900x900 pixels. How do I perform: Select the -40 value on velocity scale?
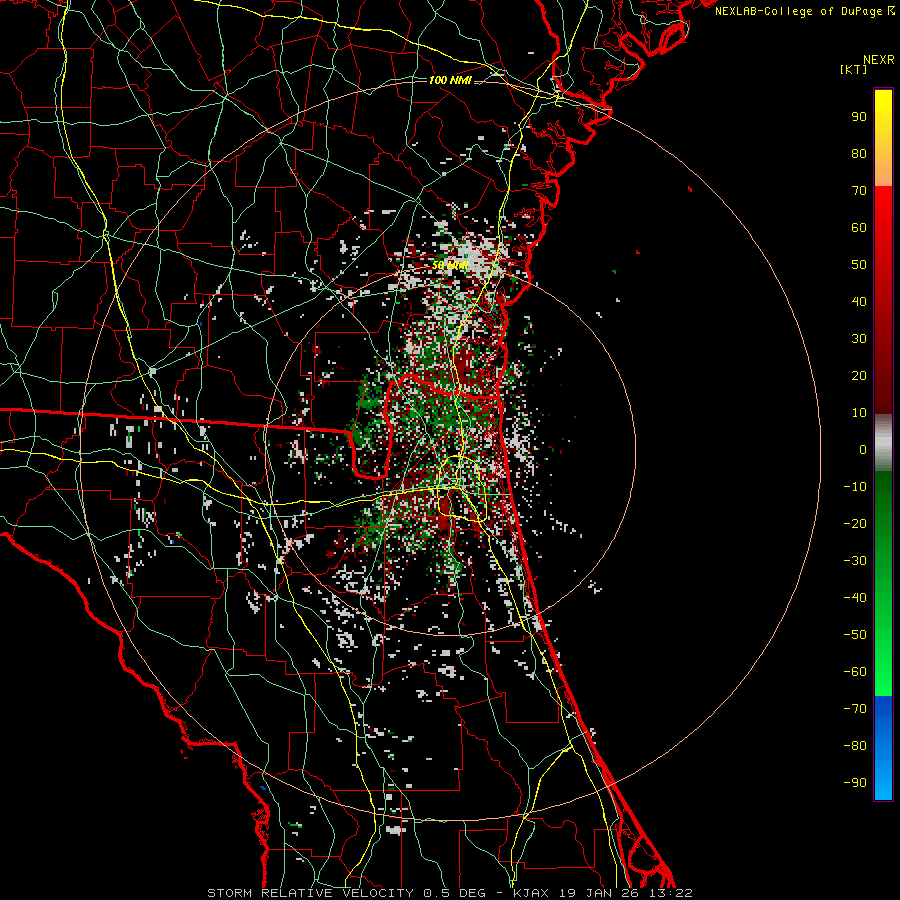click(855, 598)
